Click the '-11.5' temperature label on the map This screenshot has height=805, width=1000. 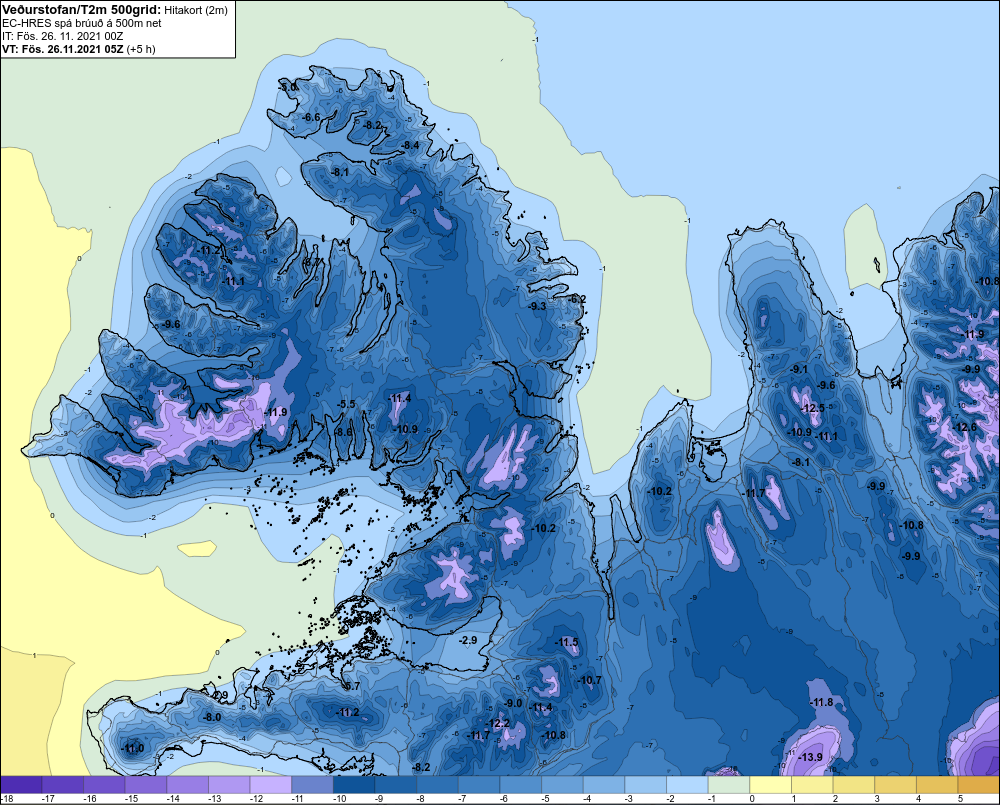pos(567,642)
